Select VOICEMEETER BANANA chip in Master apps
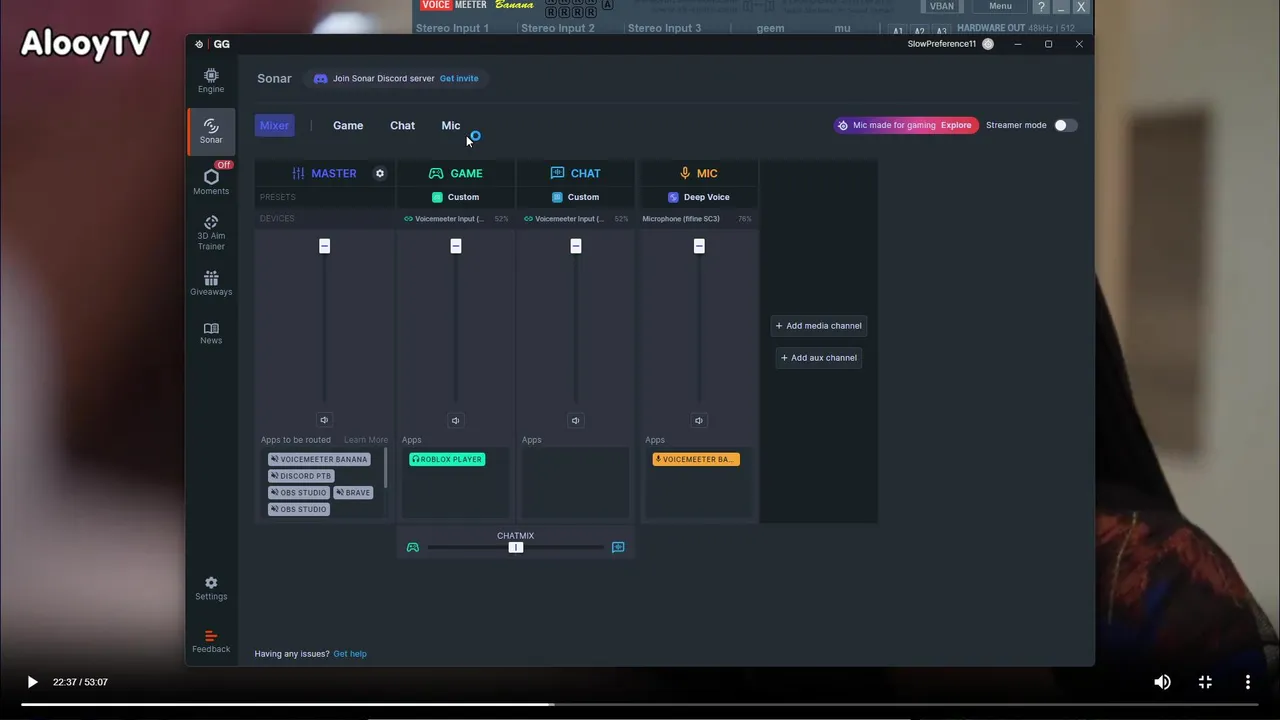The width and height of the screenshot is (1280, 720). pyautogui.click(x=319, y=459)
